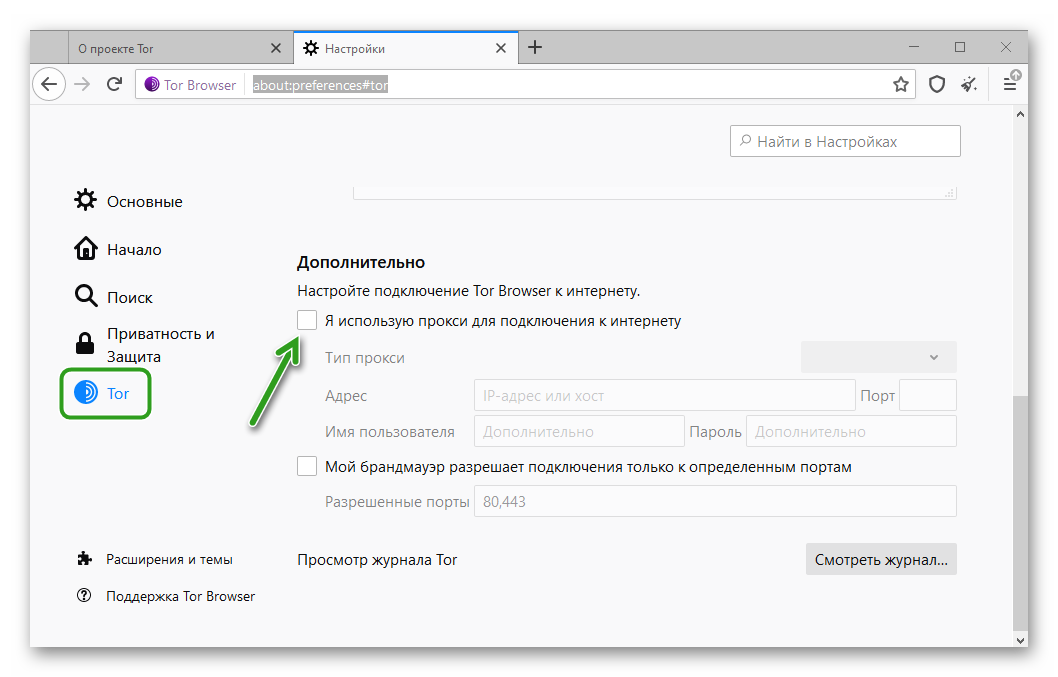
Task: Open Приватность и Защита category
Action: point(144,345)
